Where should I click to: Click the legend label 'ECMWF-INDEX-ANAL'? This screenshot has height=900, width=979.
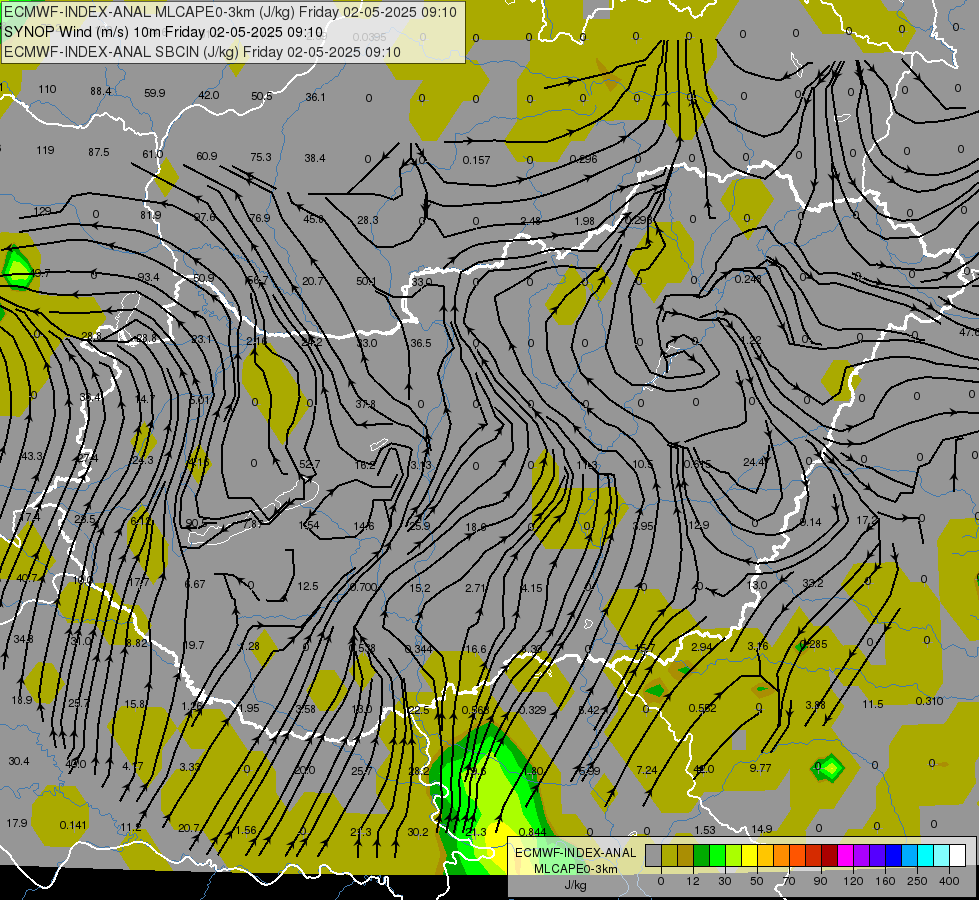coord(575,853)
